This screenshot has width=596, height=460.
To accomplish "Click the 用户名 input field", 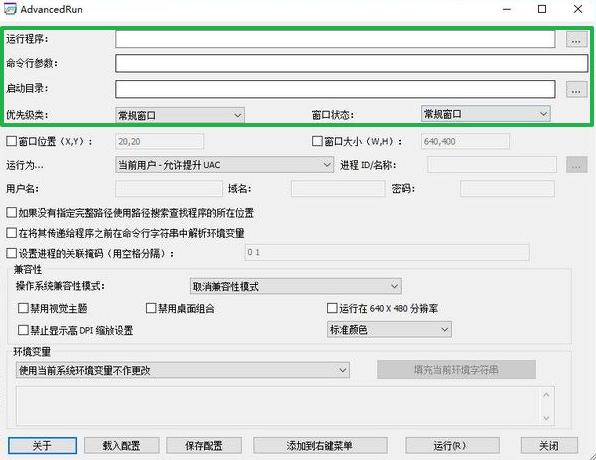I will 169,189.
